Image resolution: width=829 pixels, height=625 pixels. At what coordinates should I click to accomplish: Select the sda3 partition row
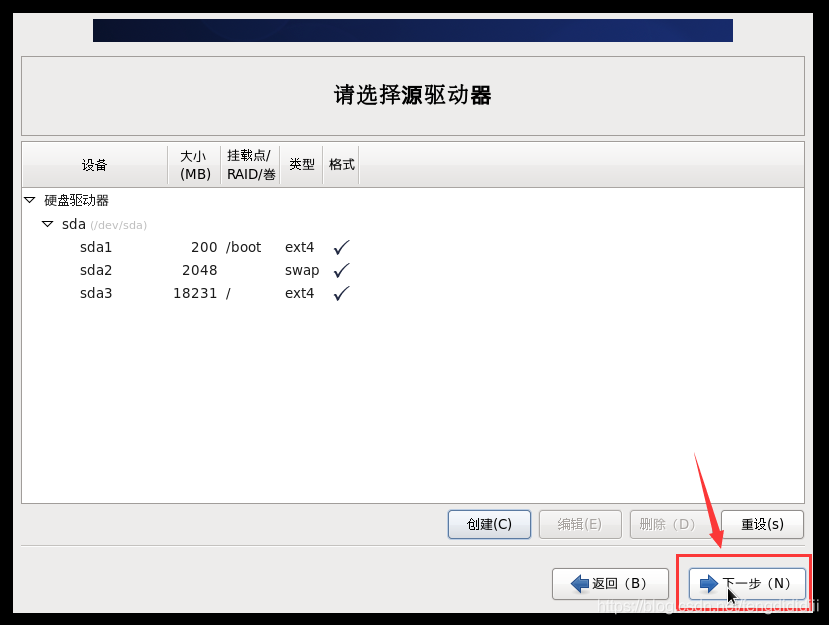coord(413,293)
